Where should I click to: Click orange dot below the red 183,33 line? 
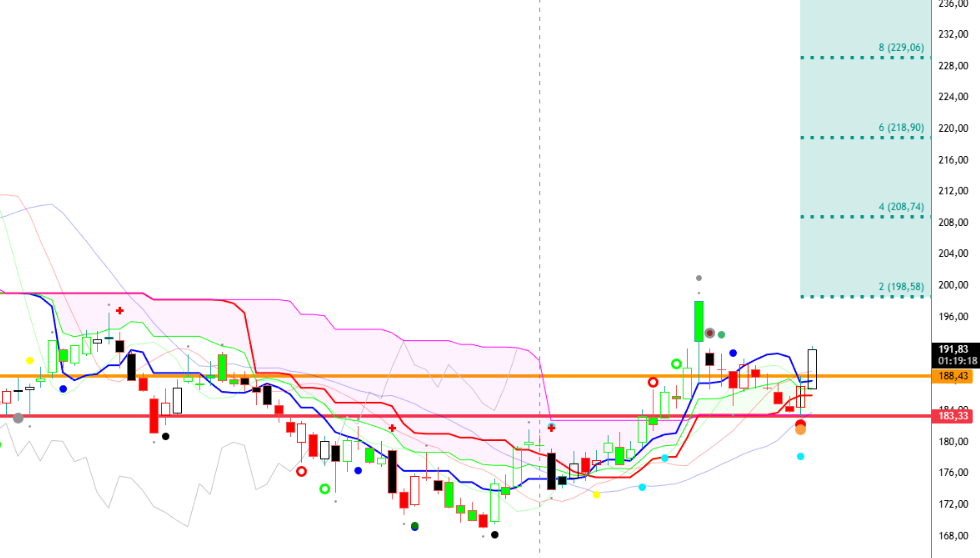coord(800,429)
